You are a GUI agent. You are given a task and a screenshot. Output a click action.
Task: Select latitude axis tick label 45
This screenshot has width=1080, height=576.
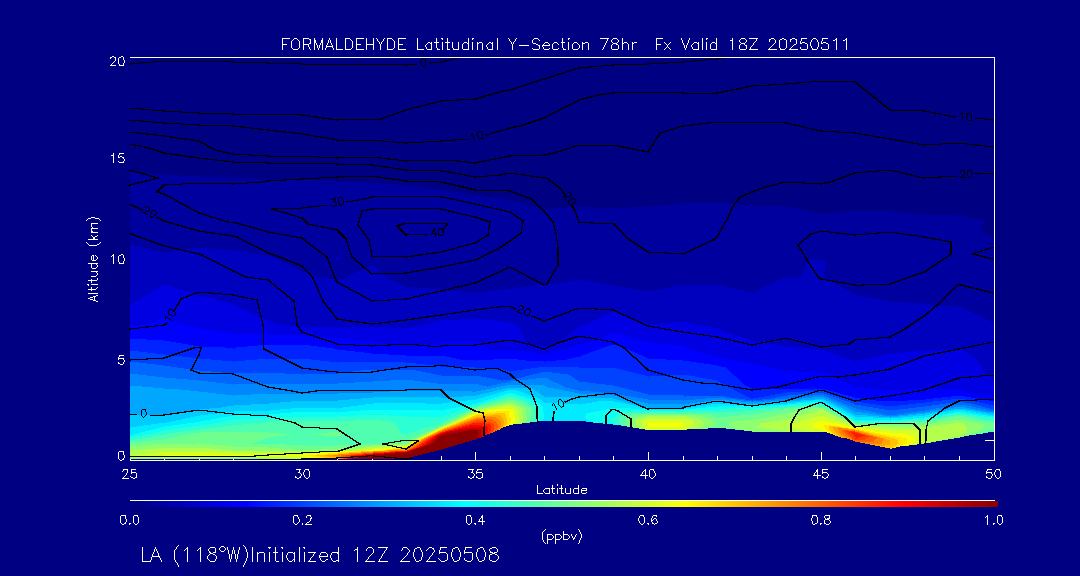click(x=821, y=474)
